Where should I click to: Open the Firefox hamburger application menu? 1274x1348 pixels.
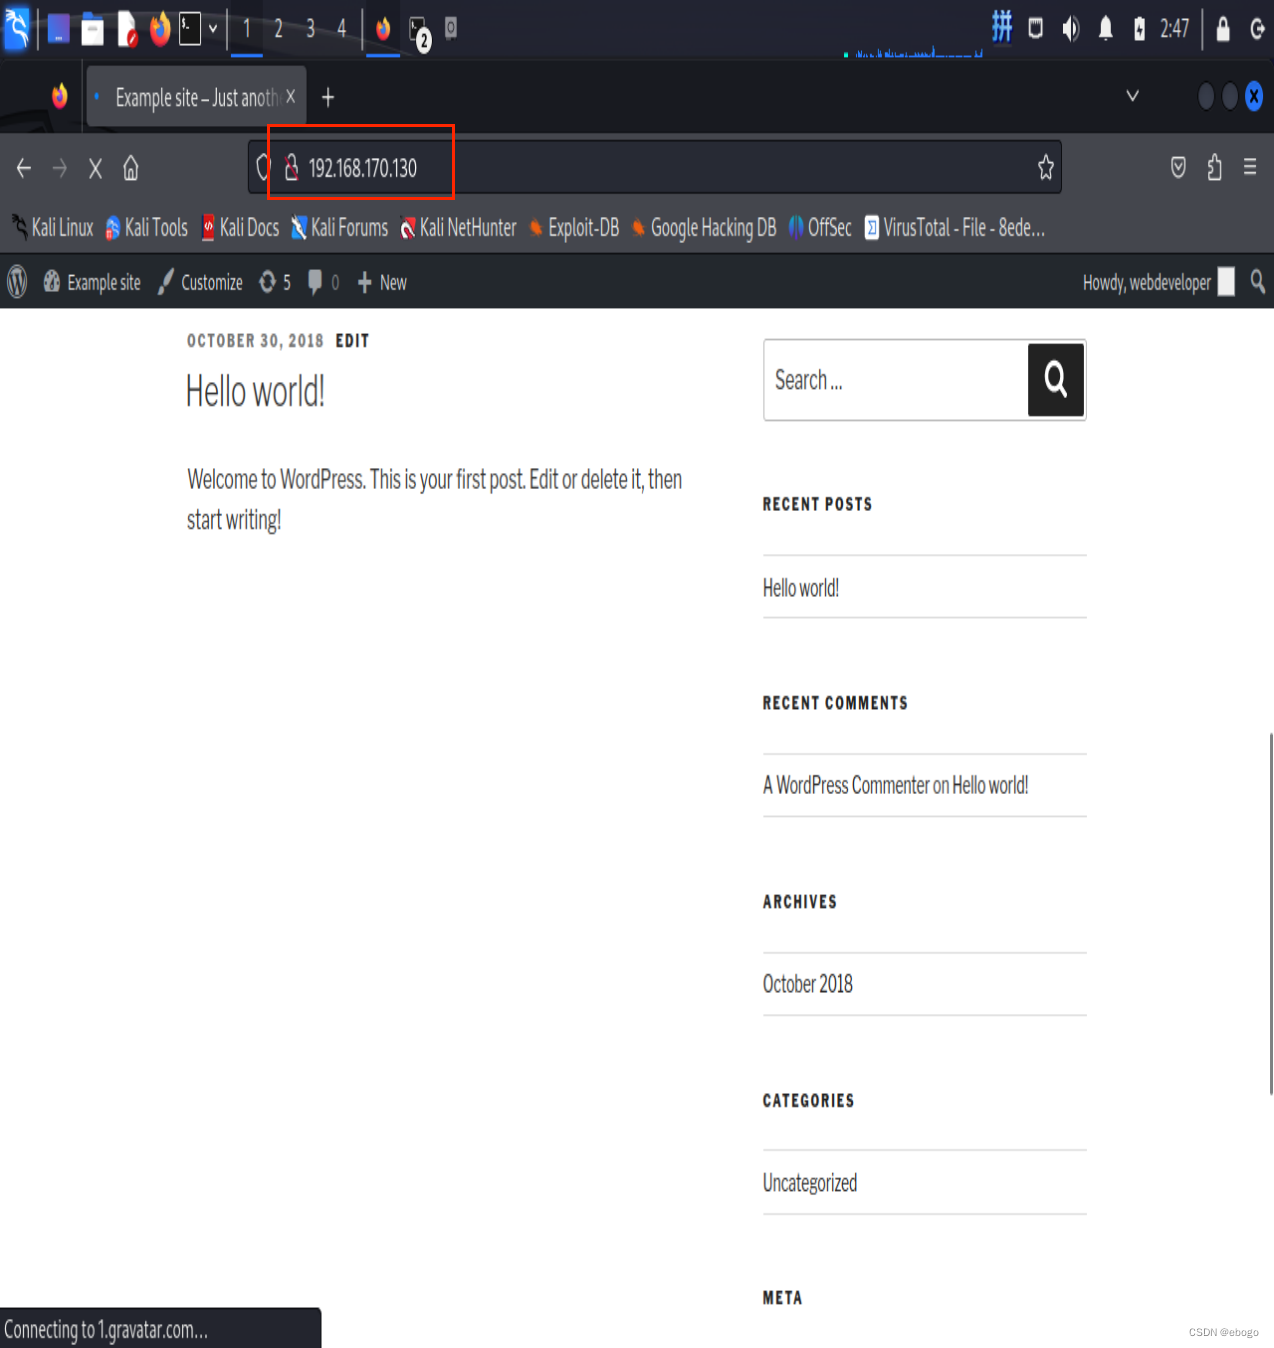tap(1250, 167)
